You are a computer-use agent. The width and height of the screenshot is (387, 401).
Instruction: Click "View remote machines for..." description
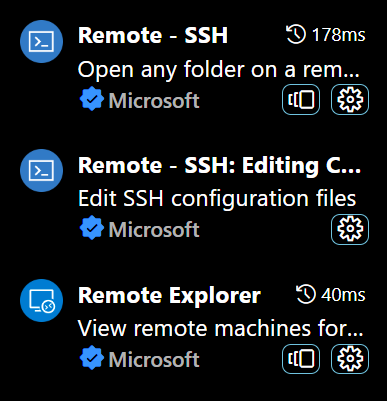tap(220, 328)
